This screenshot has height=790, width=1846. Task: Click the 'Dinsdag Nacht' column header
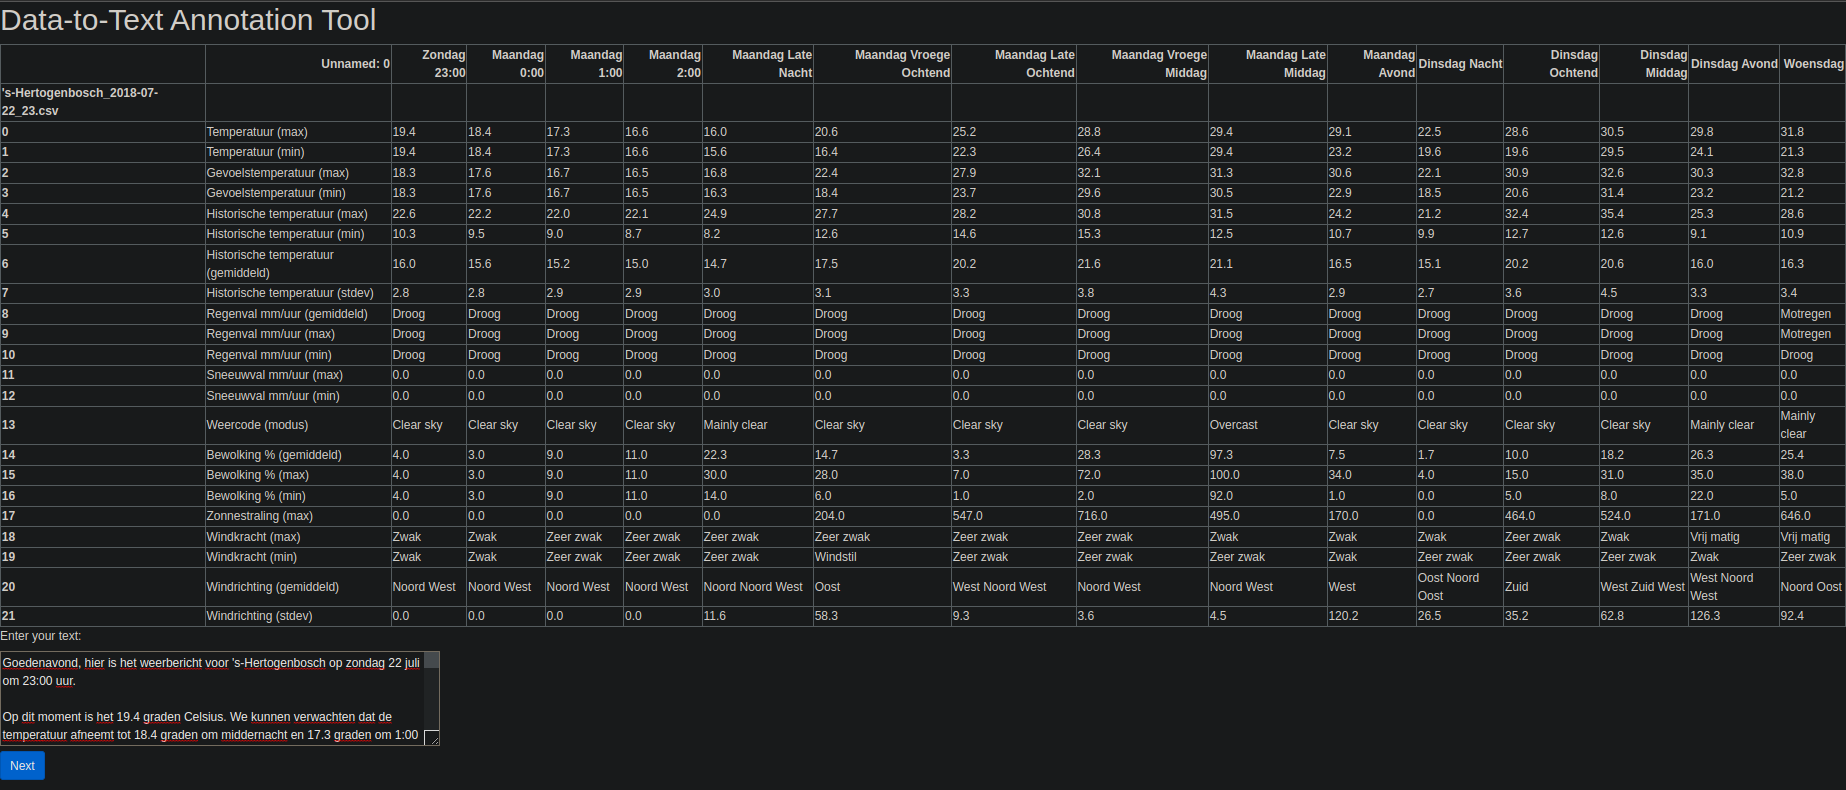point(1460,64)
